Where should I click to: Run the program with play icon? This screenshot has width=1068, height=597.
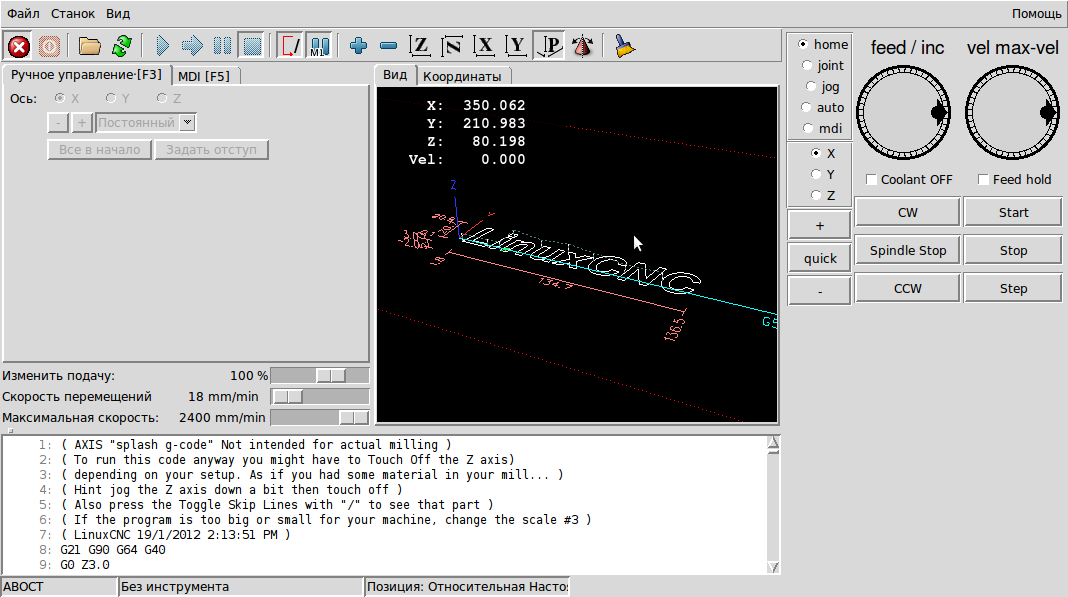(162, 46)
